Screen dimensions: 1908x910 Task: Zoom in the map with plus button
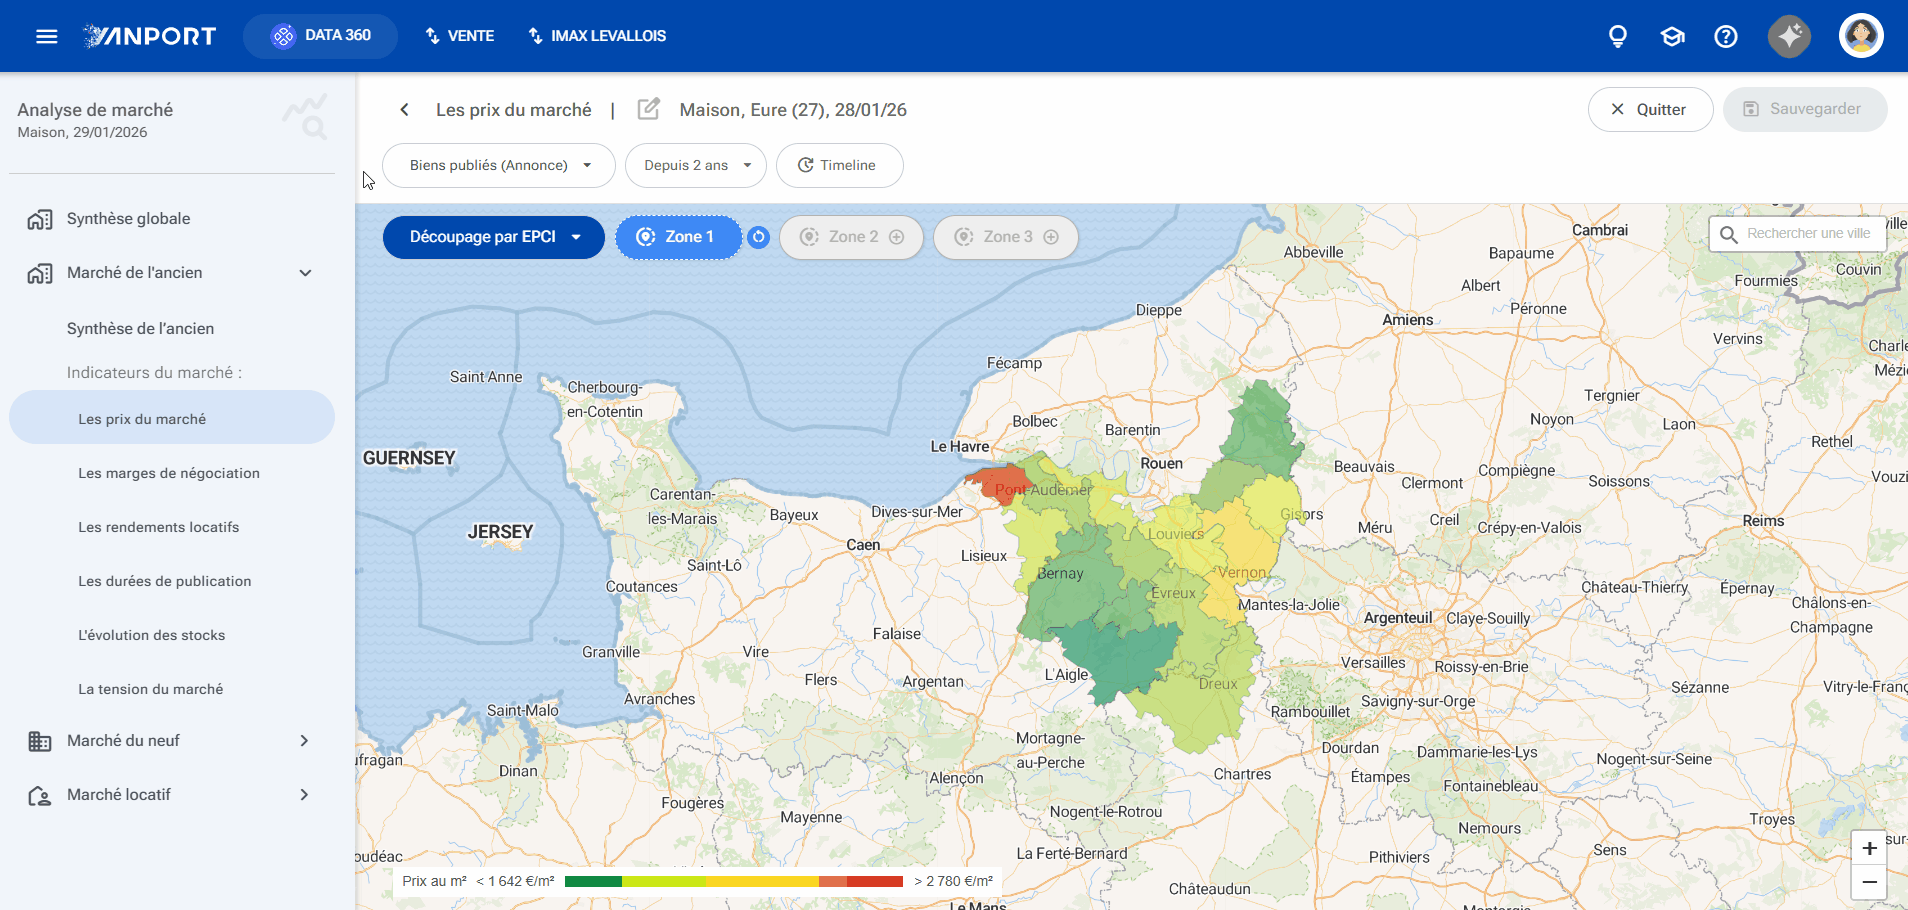(1869, 848)
